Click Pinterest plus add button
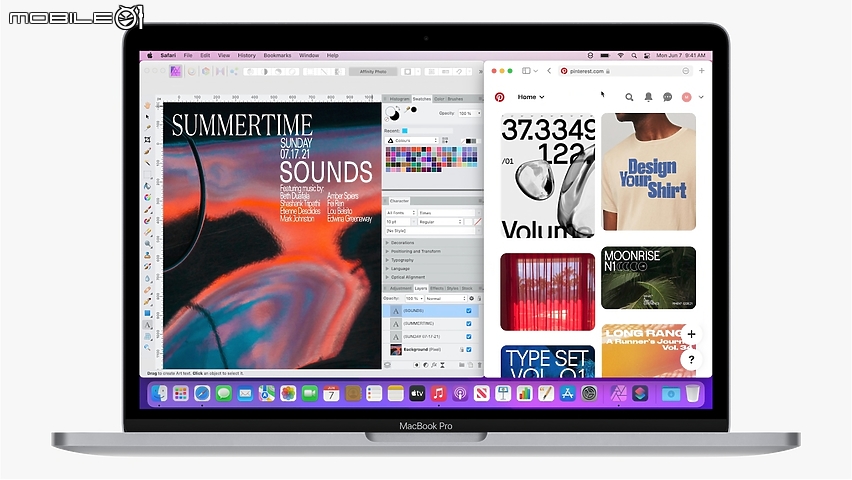This screenshot has width=852, height=480. point(691,334)
